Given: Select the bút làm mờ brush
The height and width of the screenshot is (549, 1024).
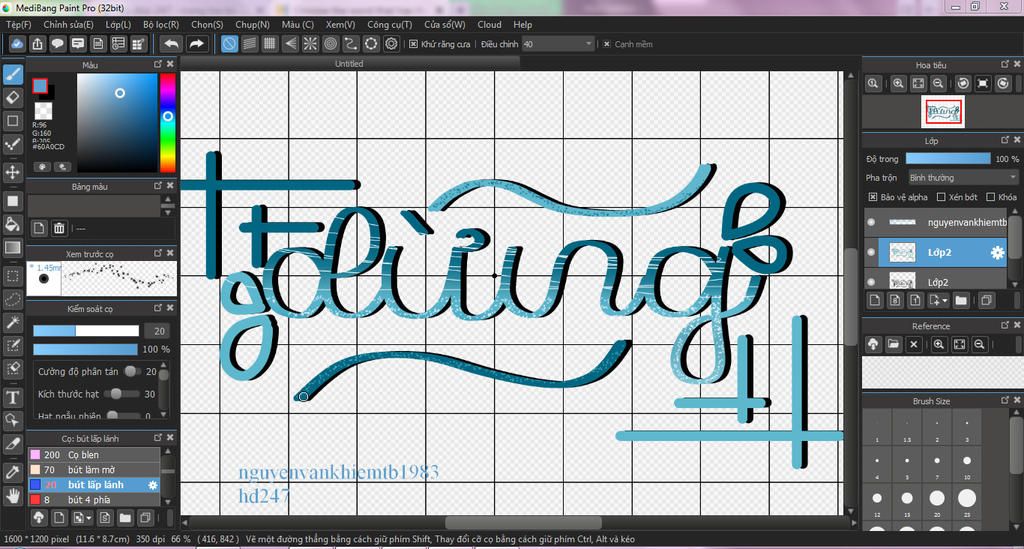Looking at the screenshot, I should point(94,469).
